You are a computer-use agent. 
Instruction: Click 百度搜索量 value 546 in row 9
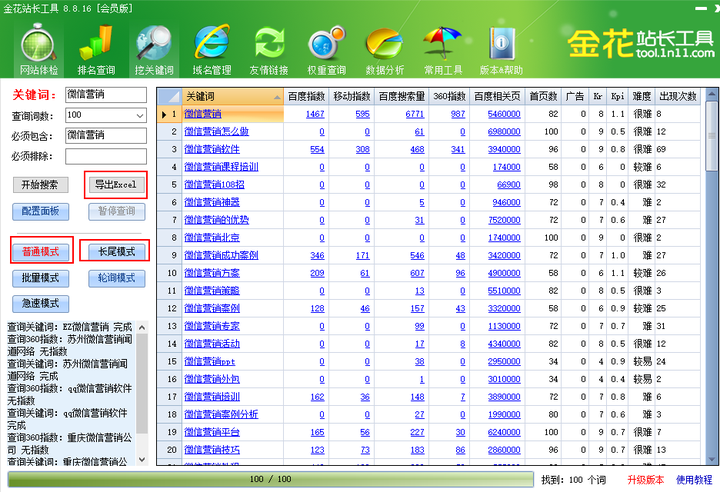(417, 255)
